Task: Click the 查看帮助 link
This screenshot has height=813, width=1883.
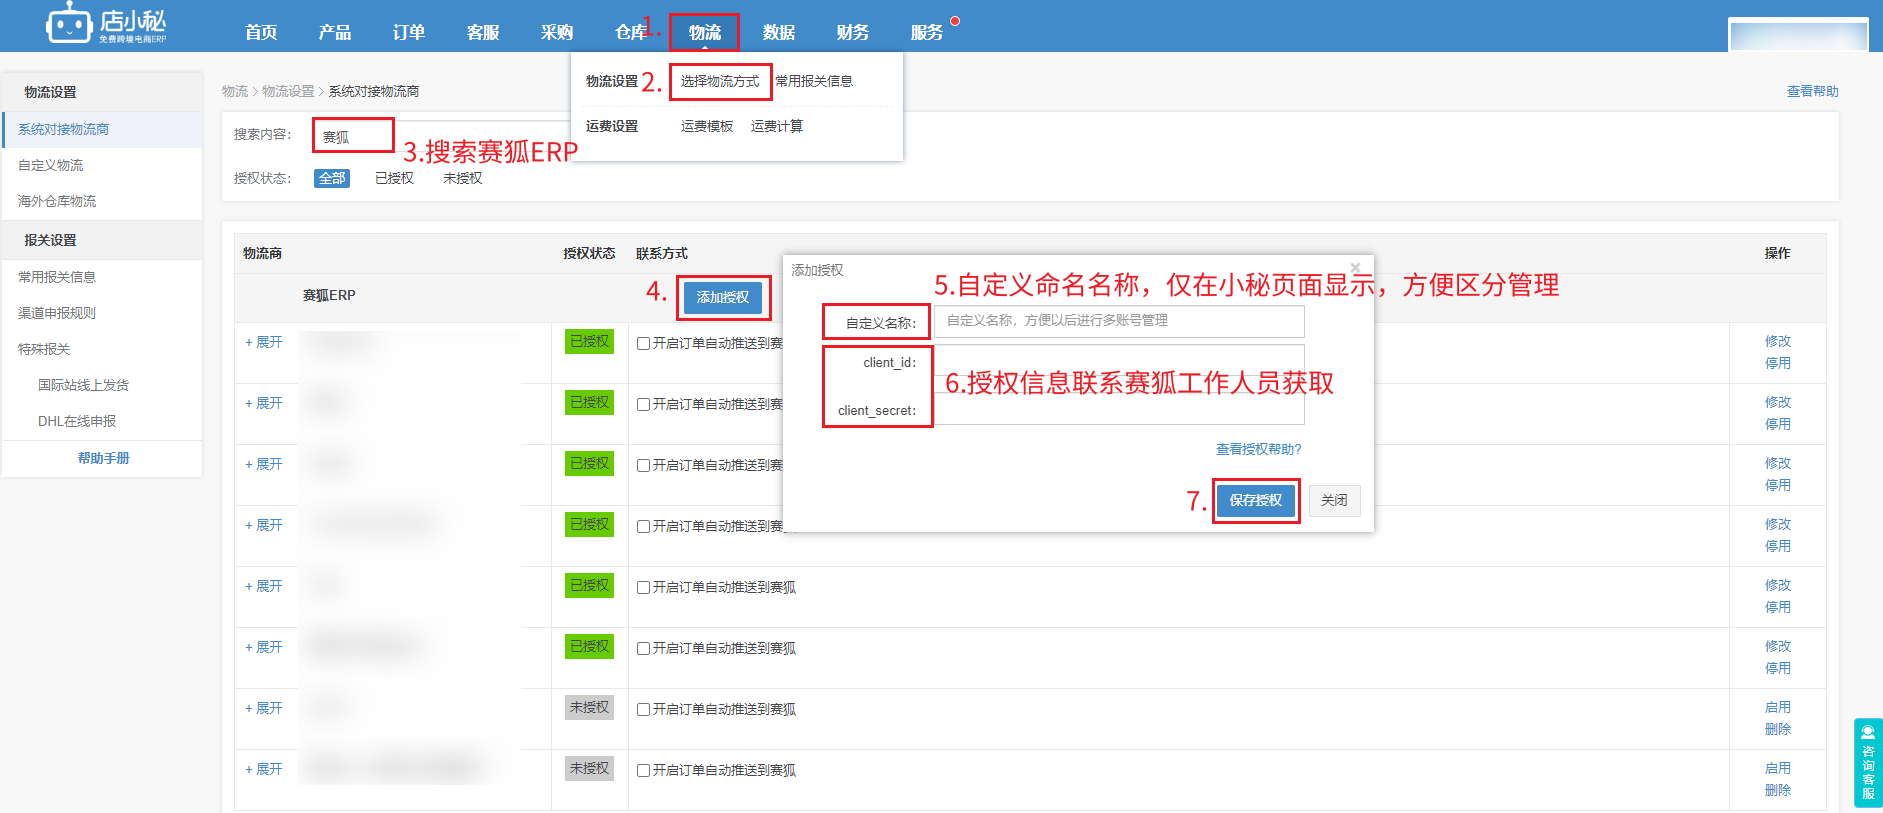Action: (1812, 91)
